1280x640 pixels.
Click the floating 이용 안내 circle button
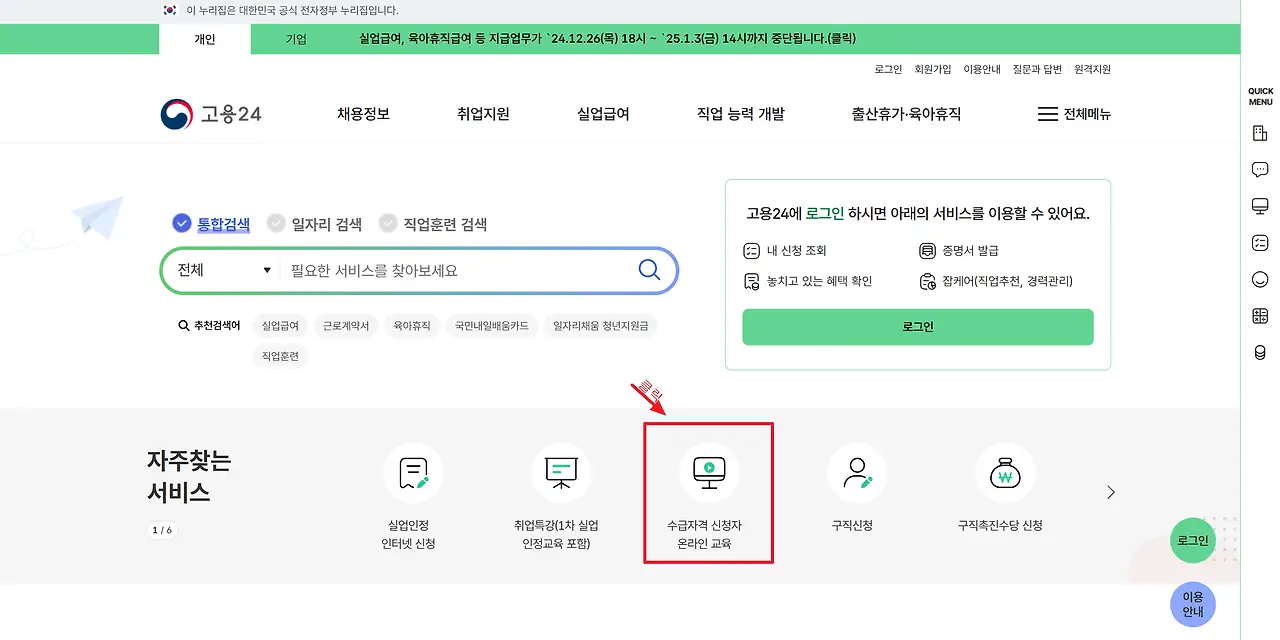click(1193, 604)
